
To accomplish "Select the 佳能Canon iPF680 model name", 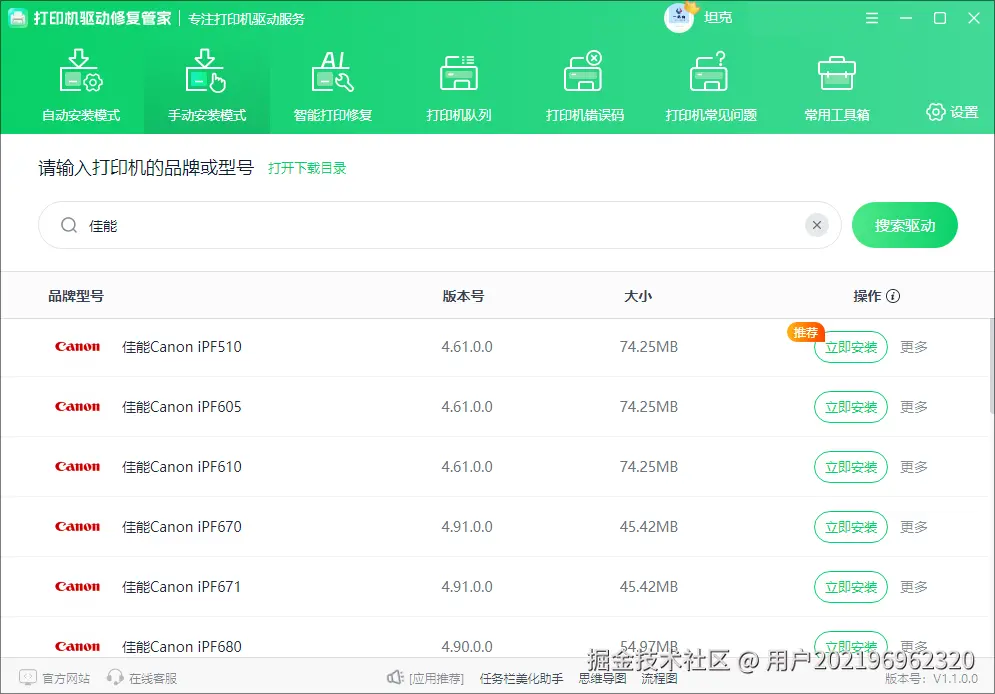I will 181,646.
